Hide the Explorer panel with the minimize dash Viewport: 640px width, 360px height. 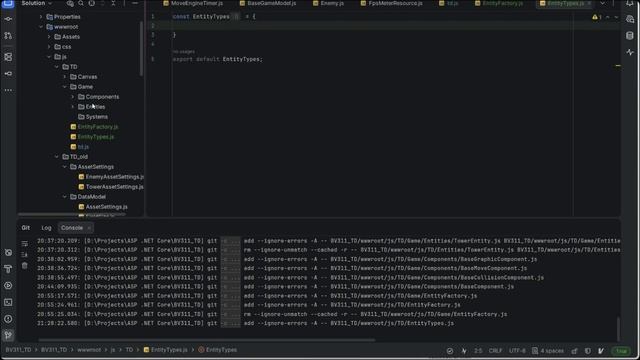pyautogui.click(x=135, y=3)
